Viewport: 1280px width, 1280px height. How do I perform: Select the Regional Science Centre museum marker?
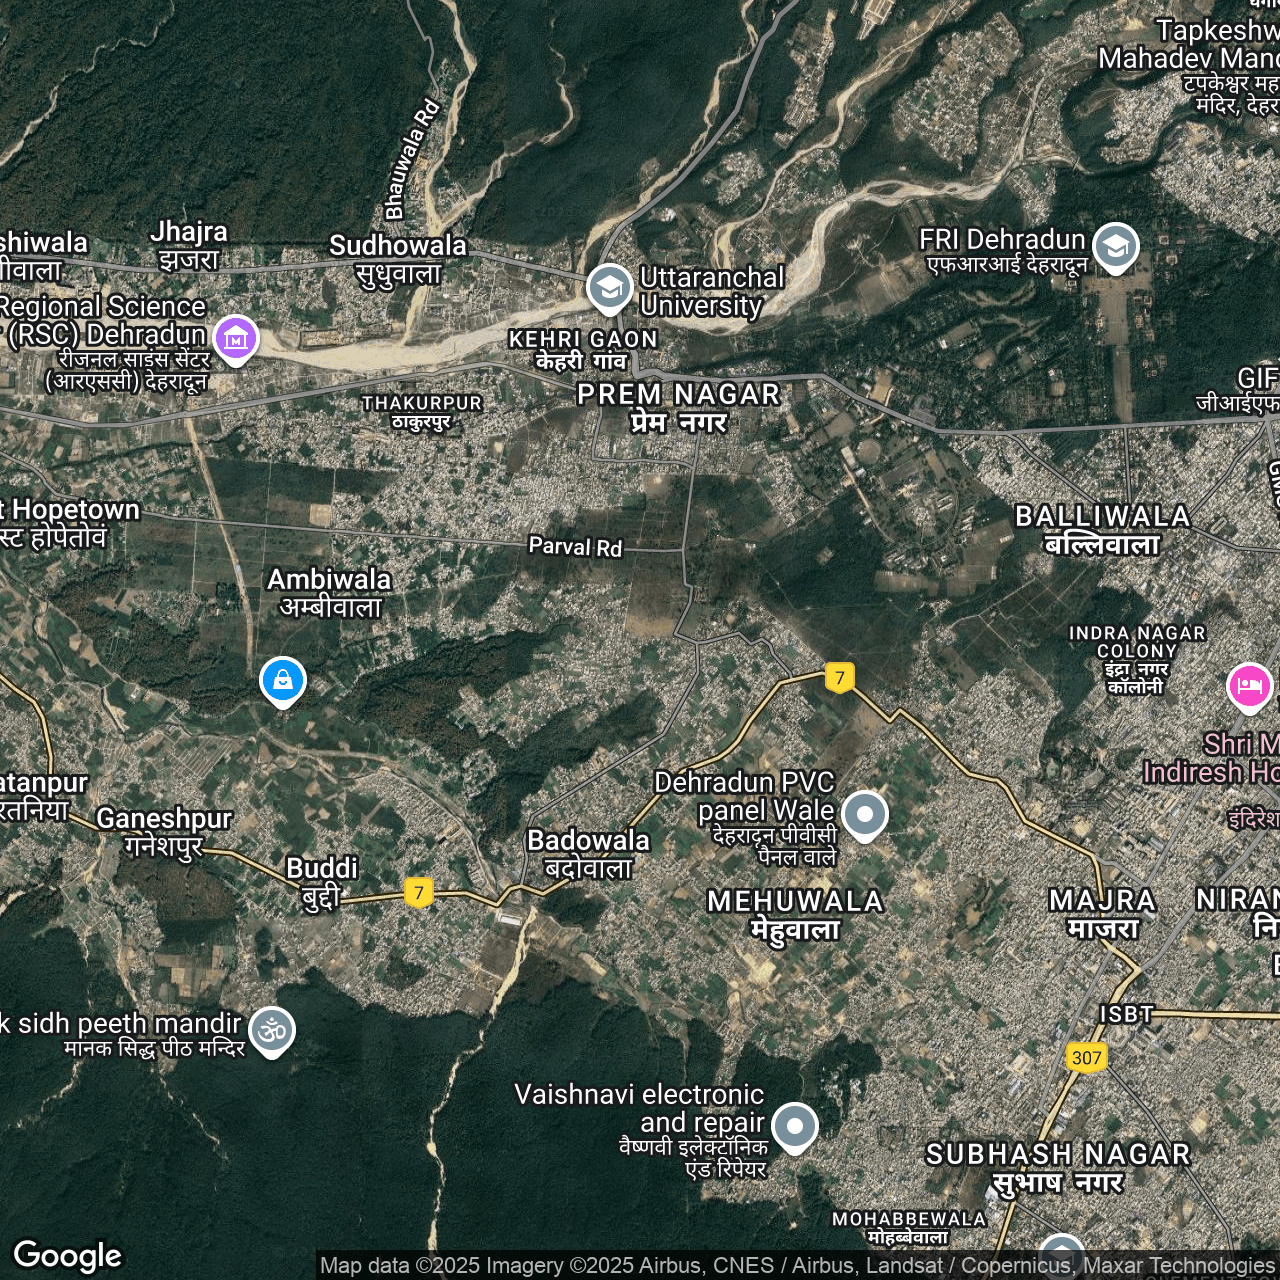click(236, 338)
